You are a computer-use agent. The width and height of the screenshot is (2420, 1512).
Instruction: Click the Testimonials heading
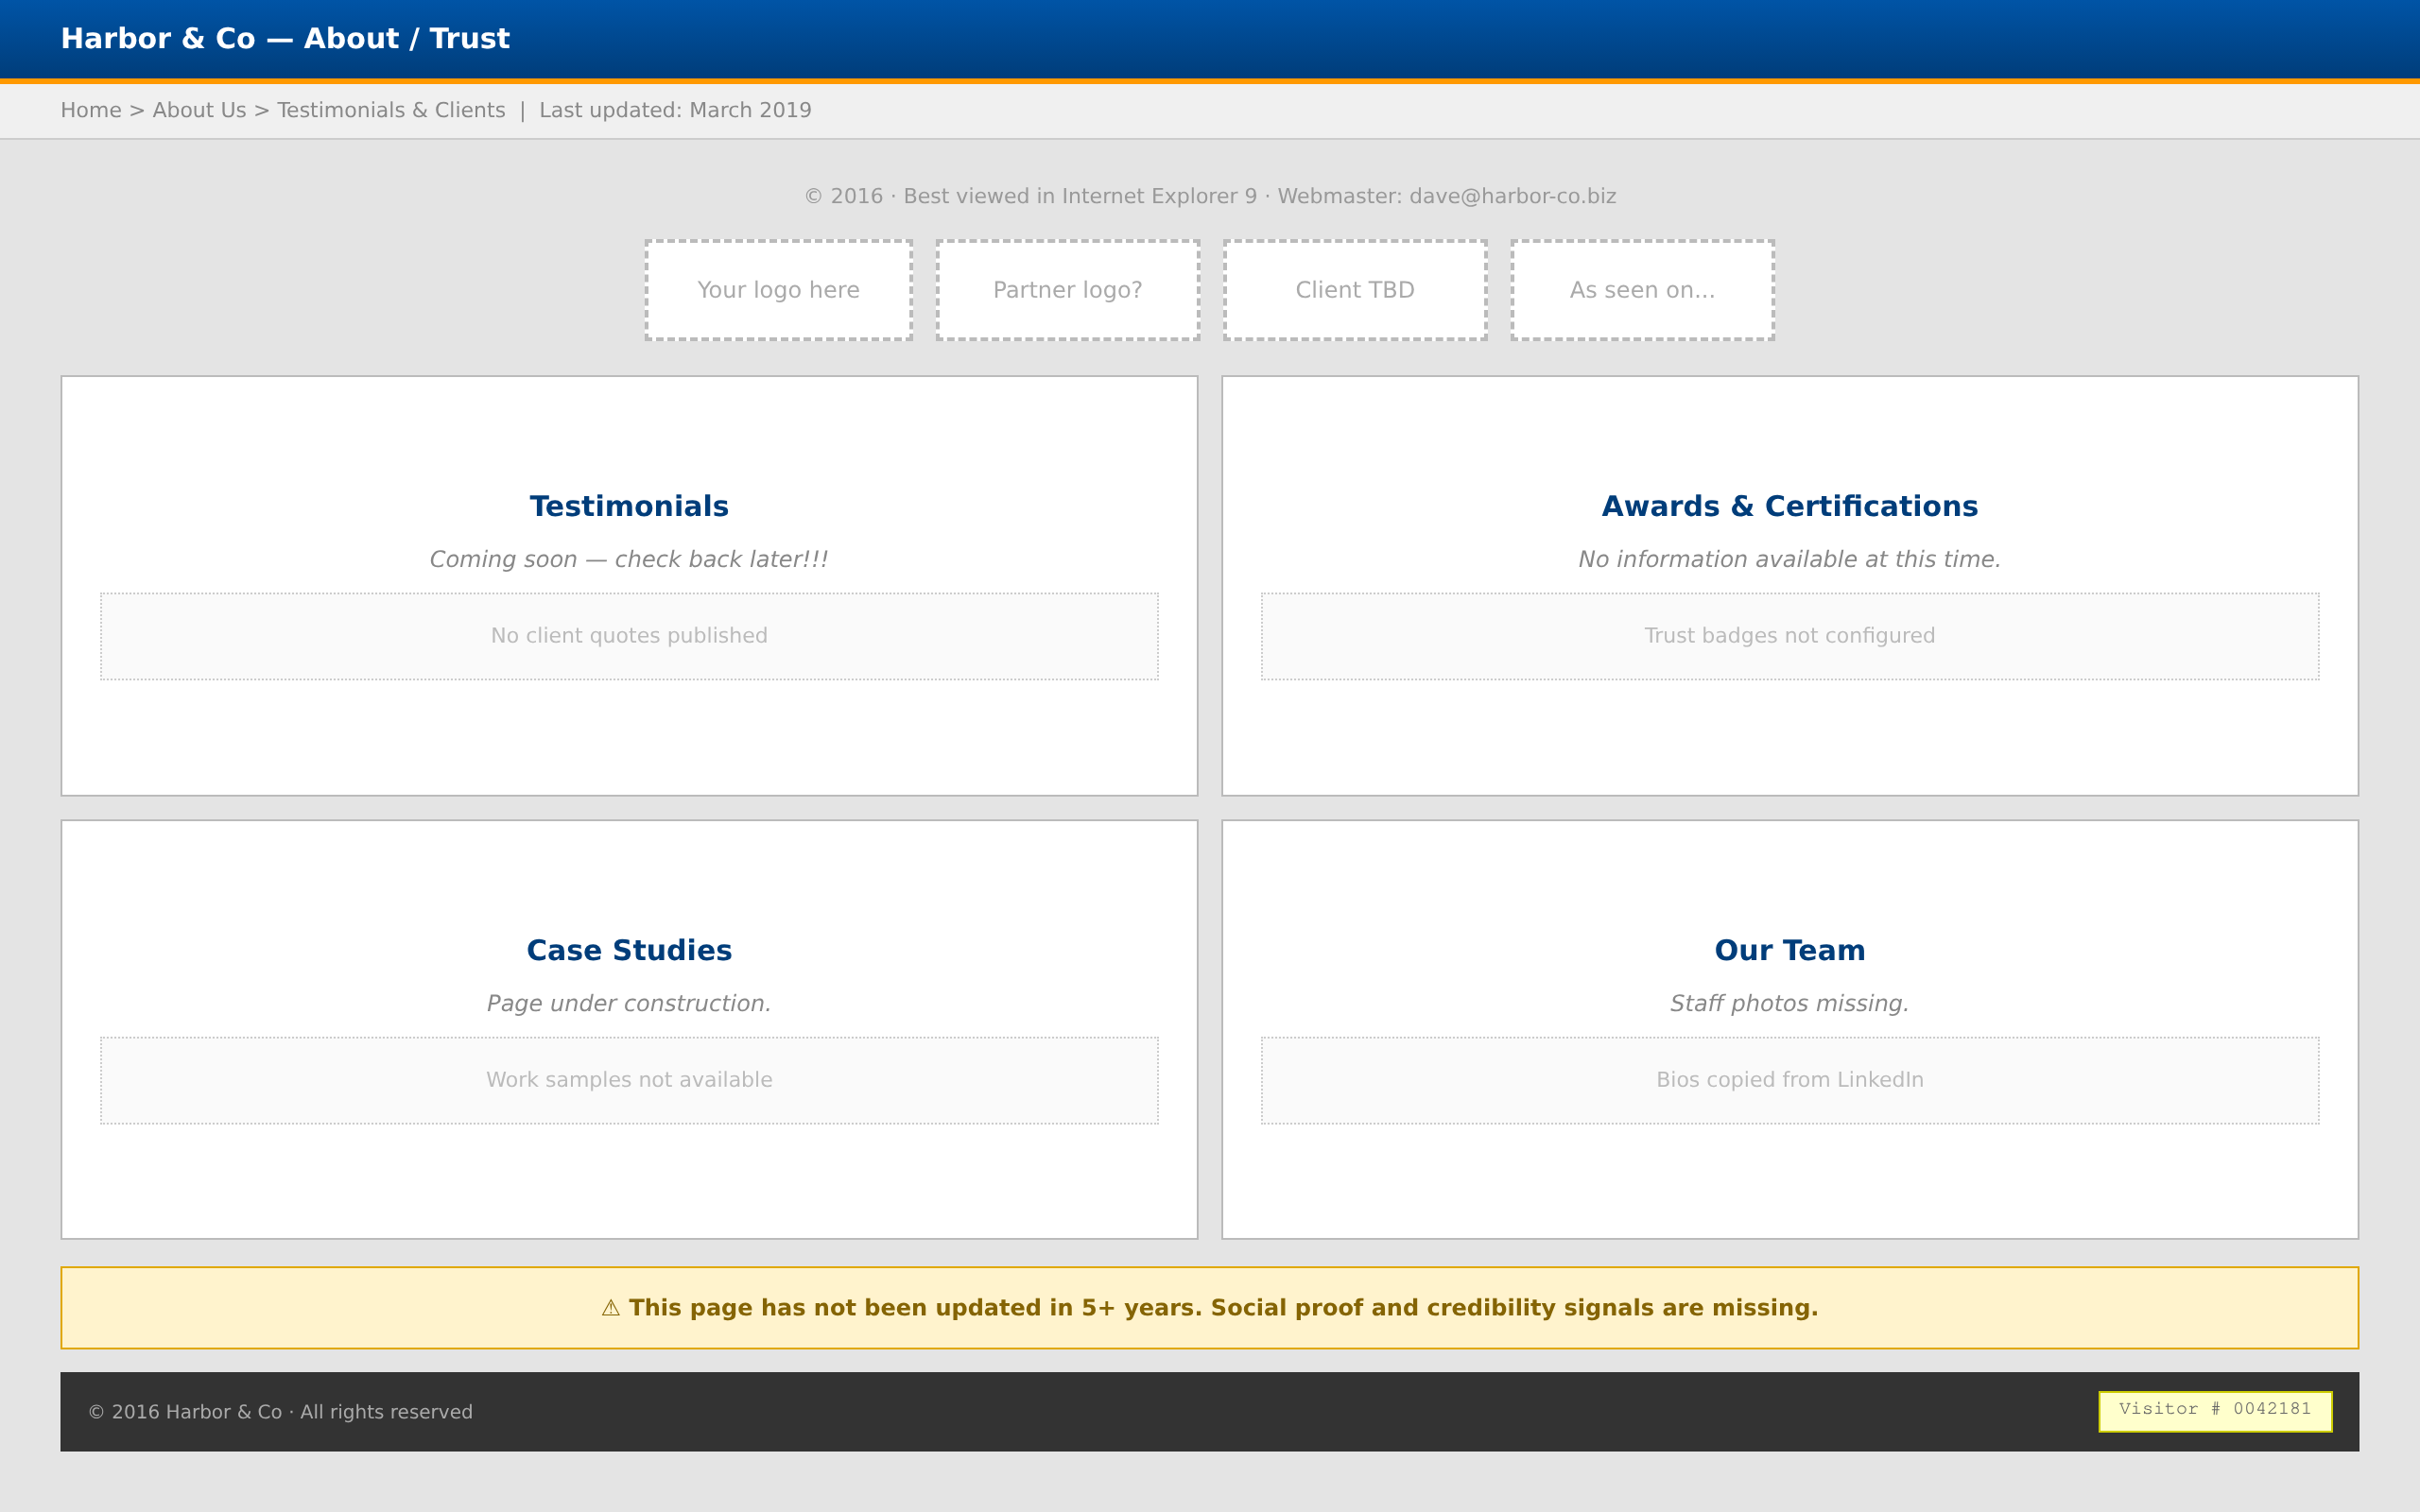tap(629, 506)
